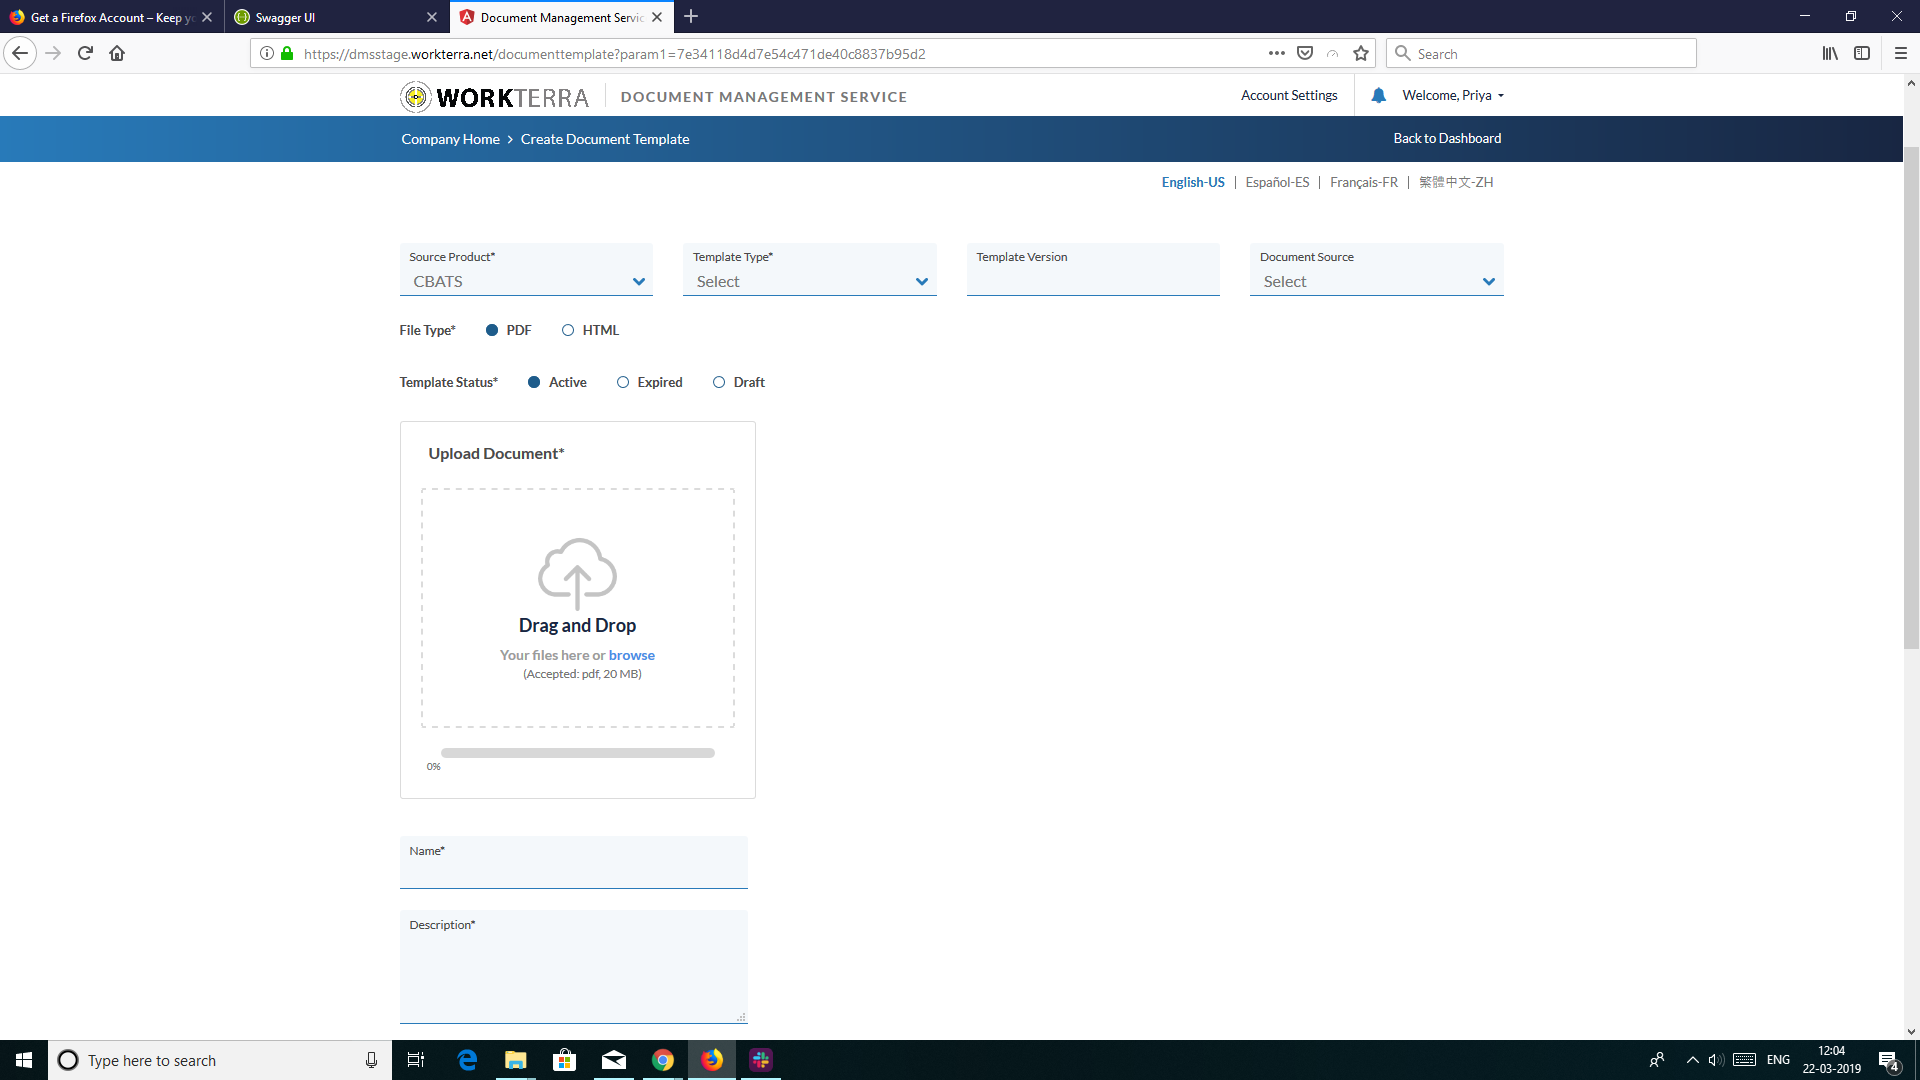Click the WorkTerra logo
The image size is (1920, 1080).
tap(495, 97)
